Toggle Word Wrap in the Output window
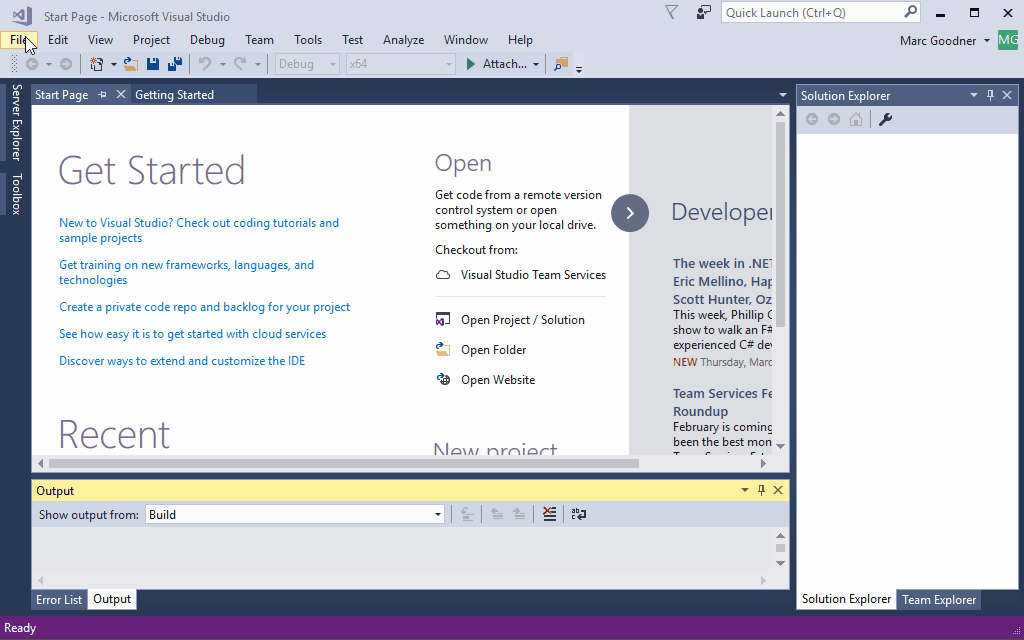The image size is (1024, 640). coord(577,513)
